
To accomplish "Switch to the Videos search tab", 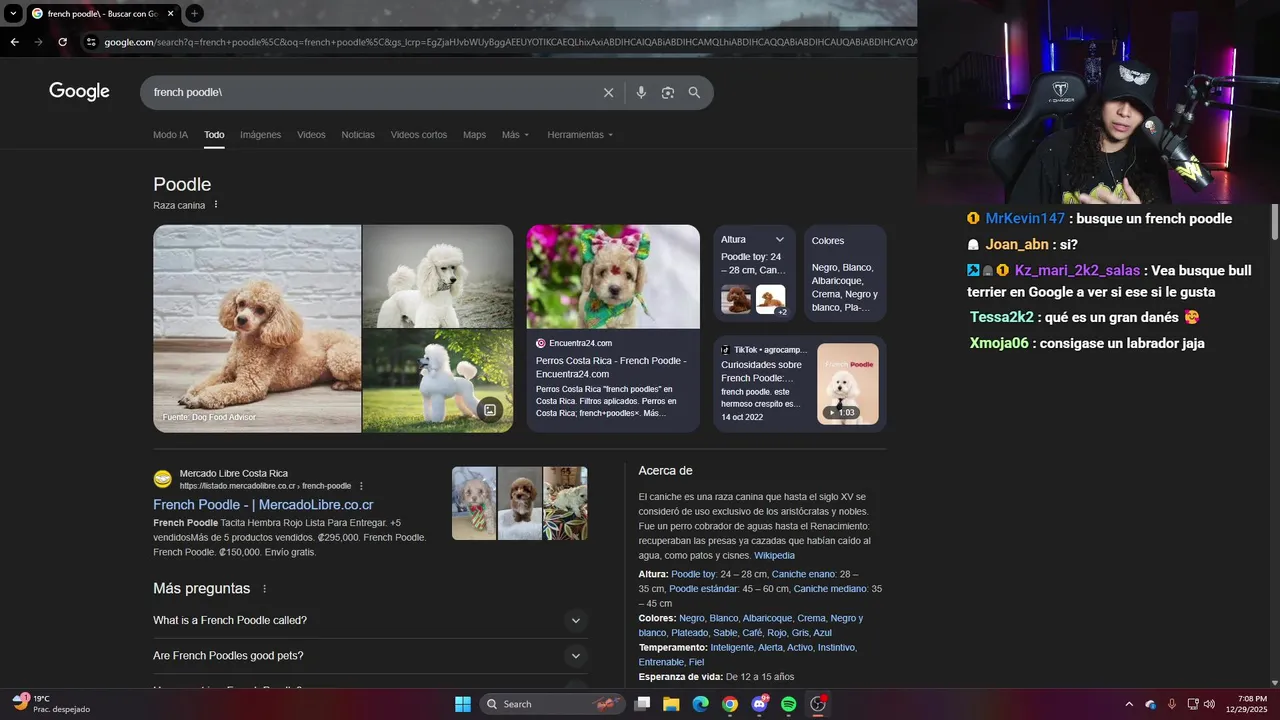I will pos(311,135).
